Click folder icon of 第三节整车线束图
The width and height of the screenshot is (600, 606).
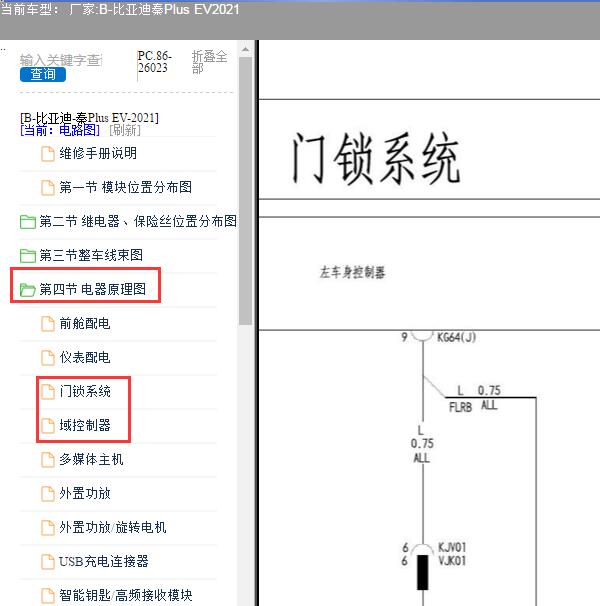(x=28, y=255)
